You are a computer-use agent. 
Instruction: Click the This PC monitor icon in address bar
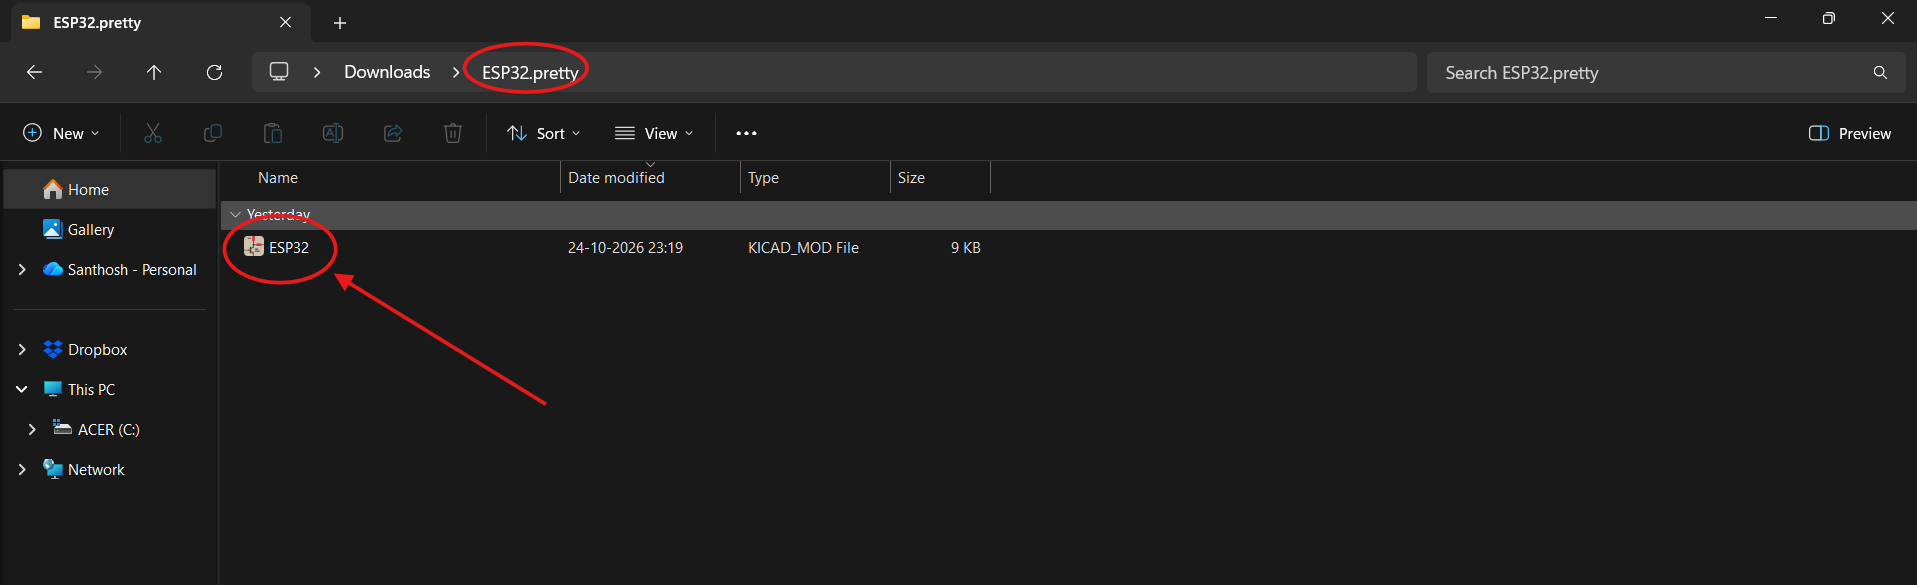(279, 72)
